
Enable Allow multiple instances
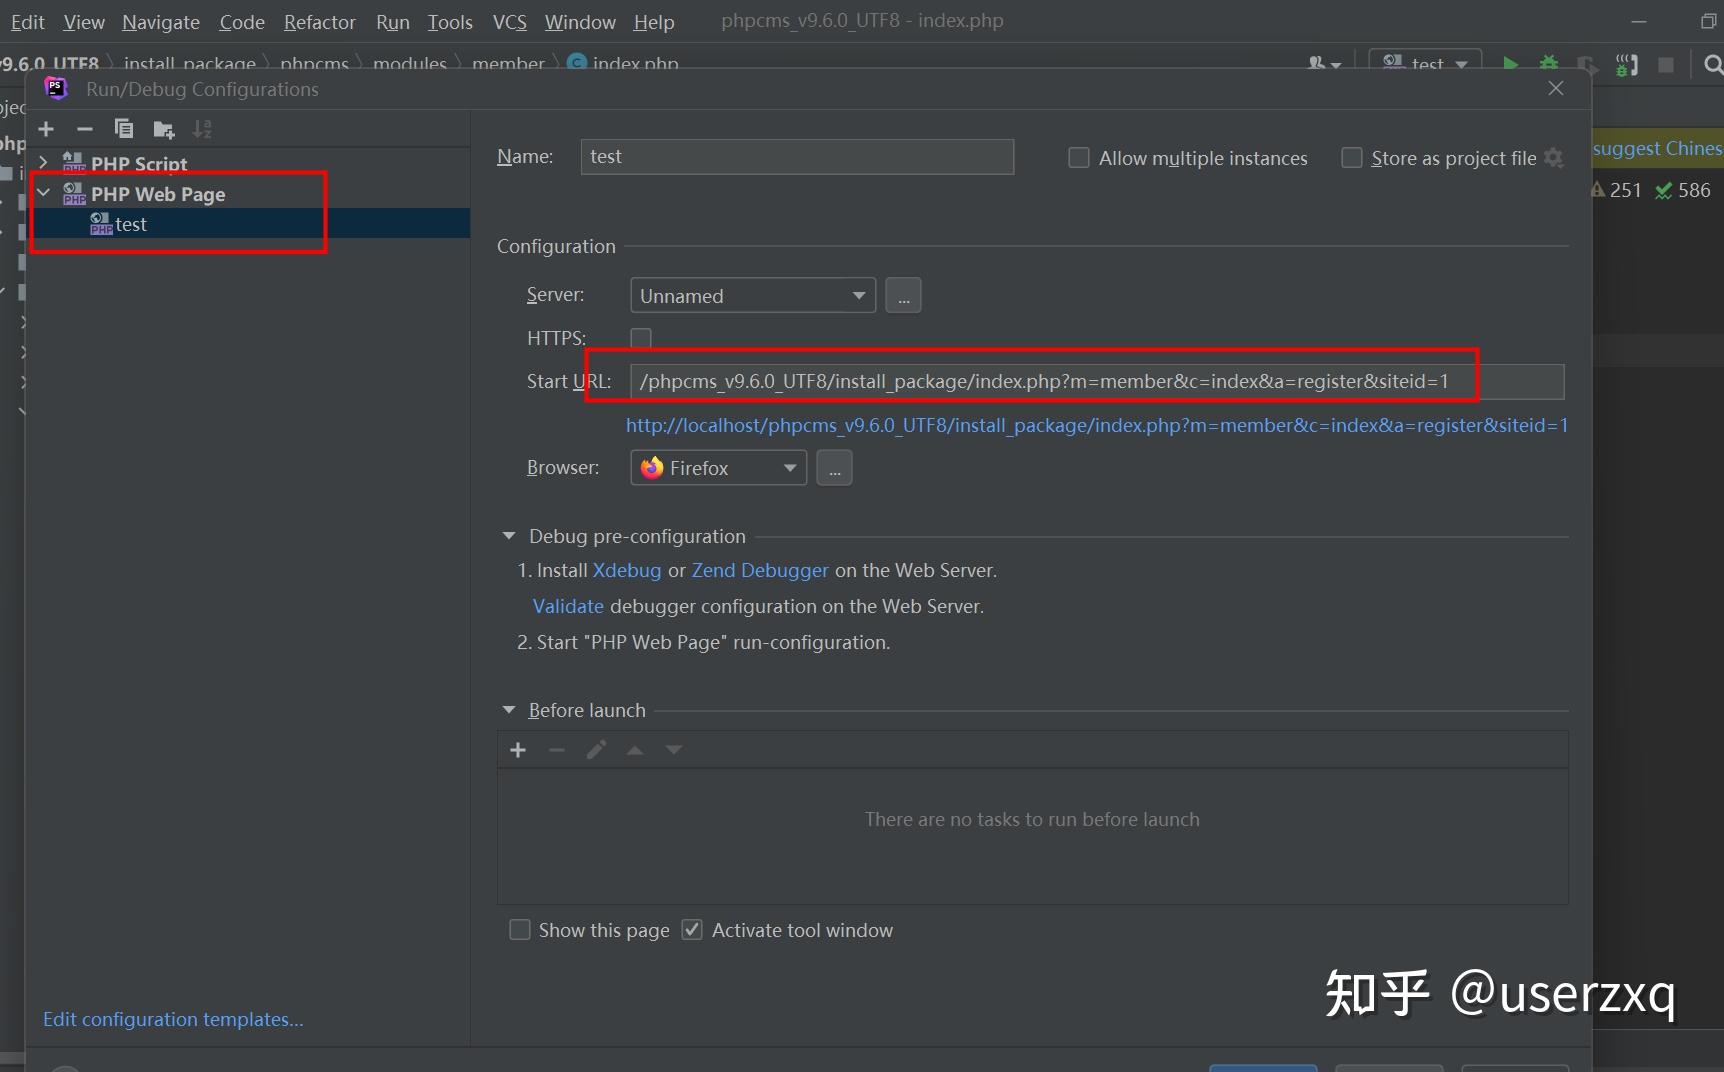click(x=1078, y=157)
